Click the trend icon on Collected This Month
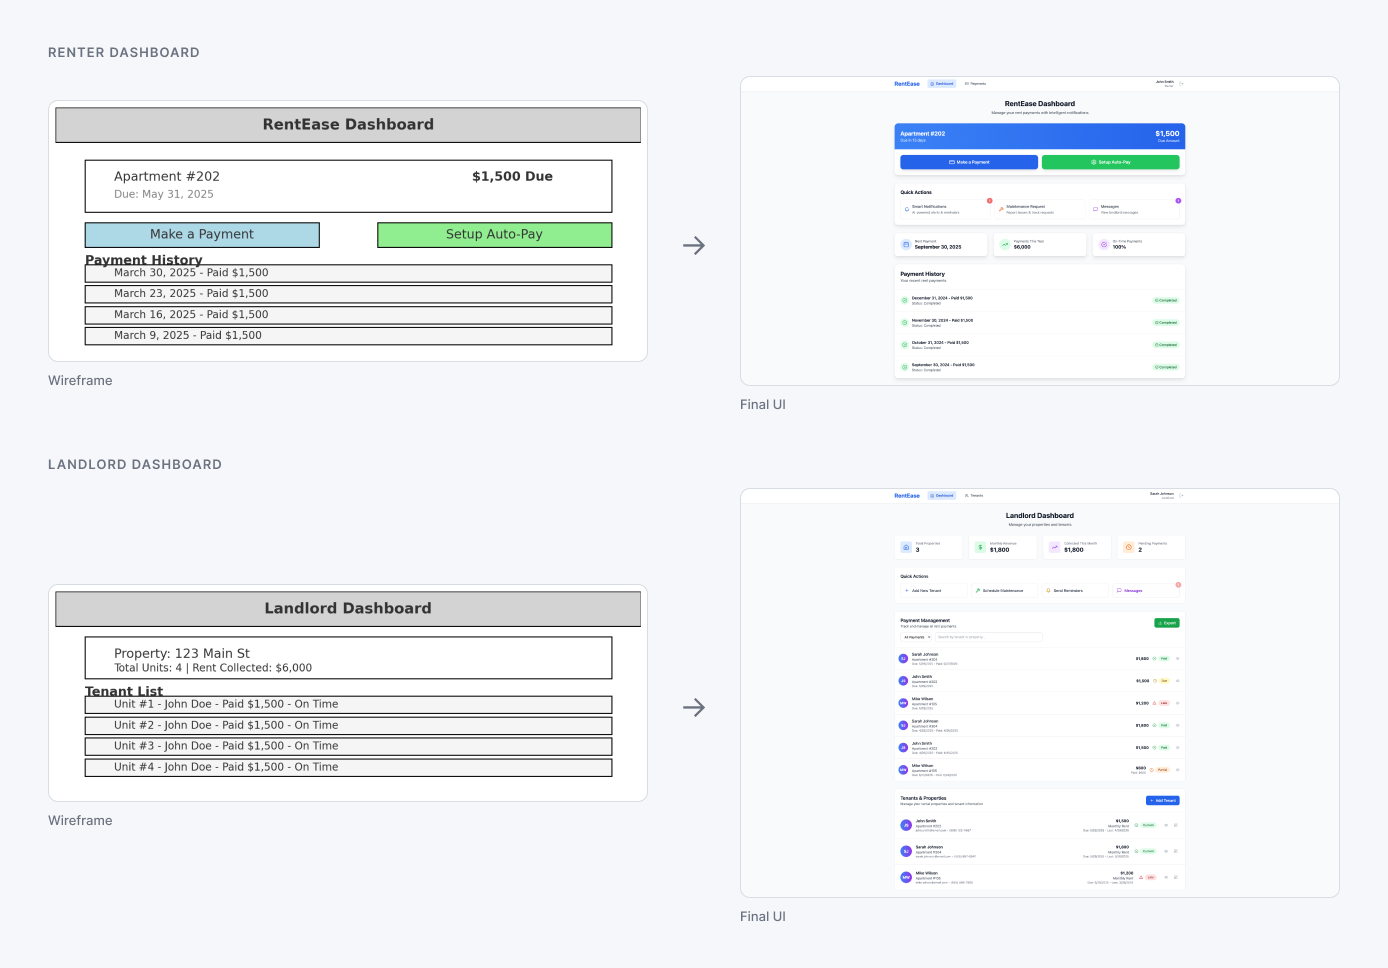Image resolution: width=1388 pixels, height=968 pixels. [1054, 547]
